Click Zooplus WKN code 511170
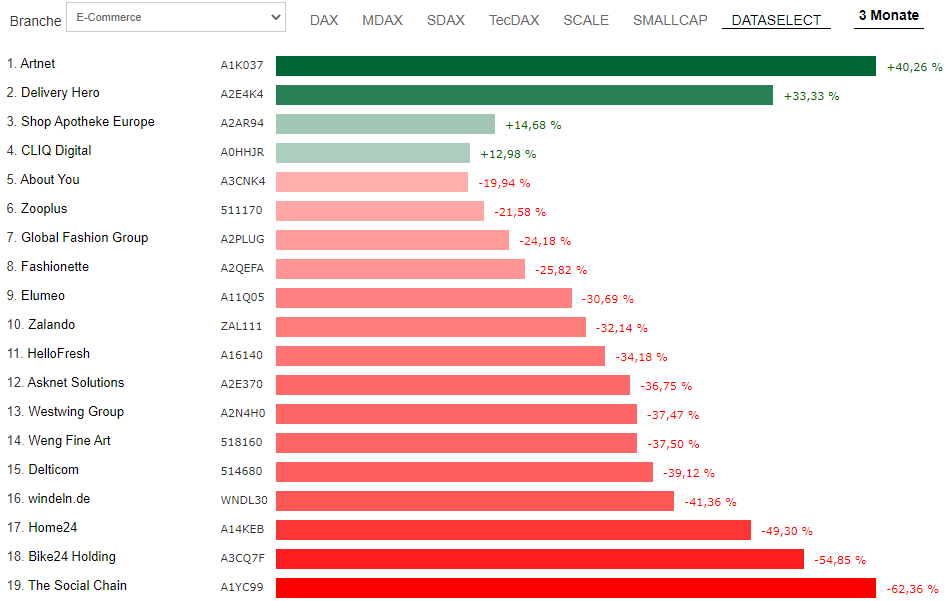The height and width of the screenshot is (601, 949). (241, 211)
